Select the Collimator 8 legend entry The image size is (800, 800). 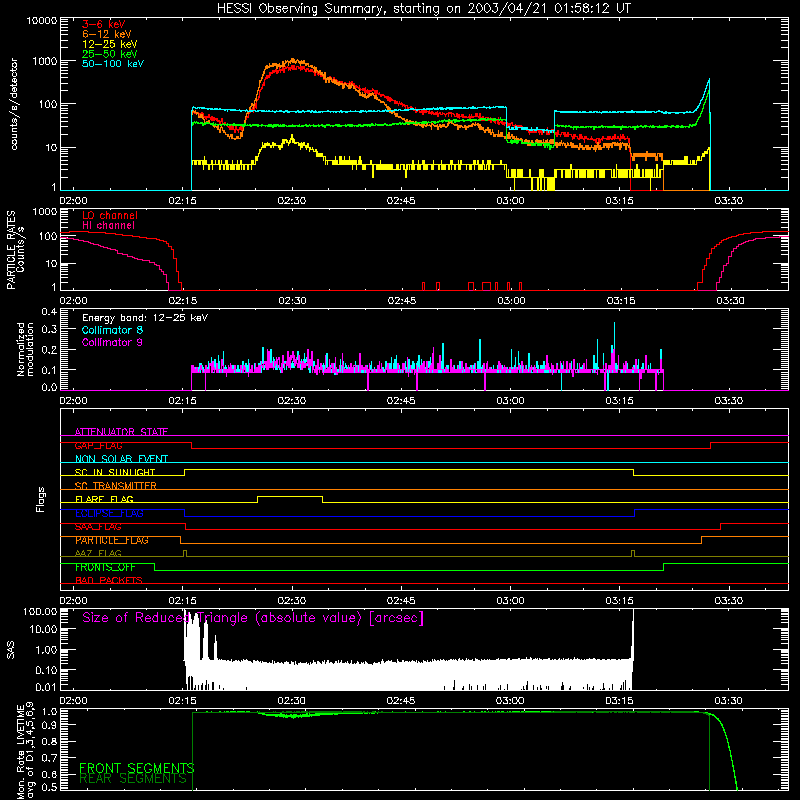coord(112,330)
